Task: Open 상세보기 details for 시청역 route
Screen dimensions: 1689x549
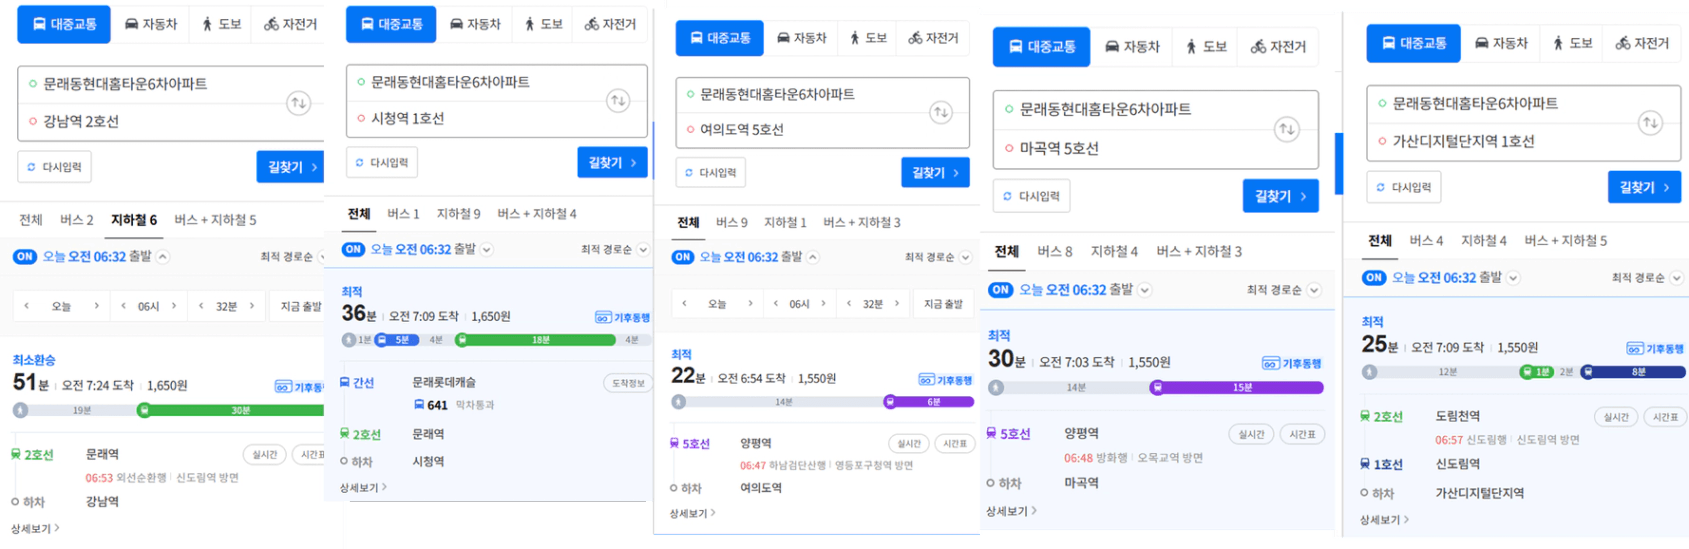Action: [x=363, y=488]
